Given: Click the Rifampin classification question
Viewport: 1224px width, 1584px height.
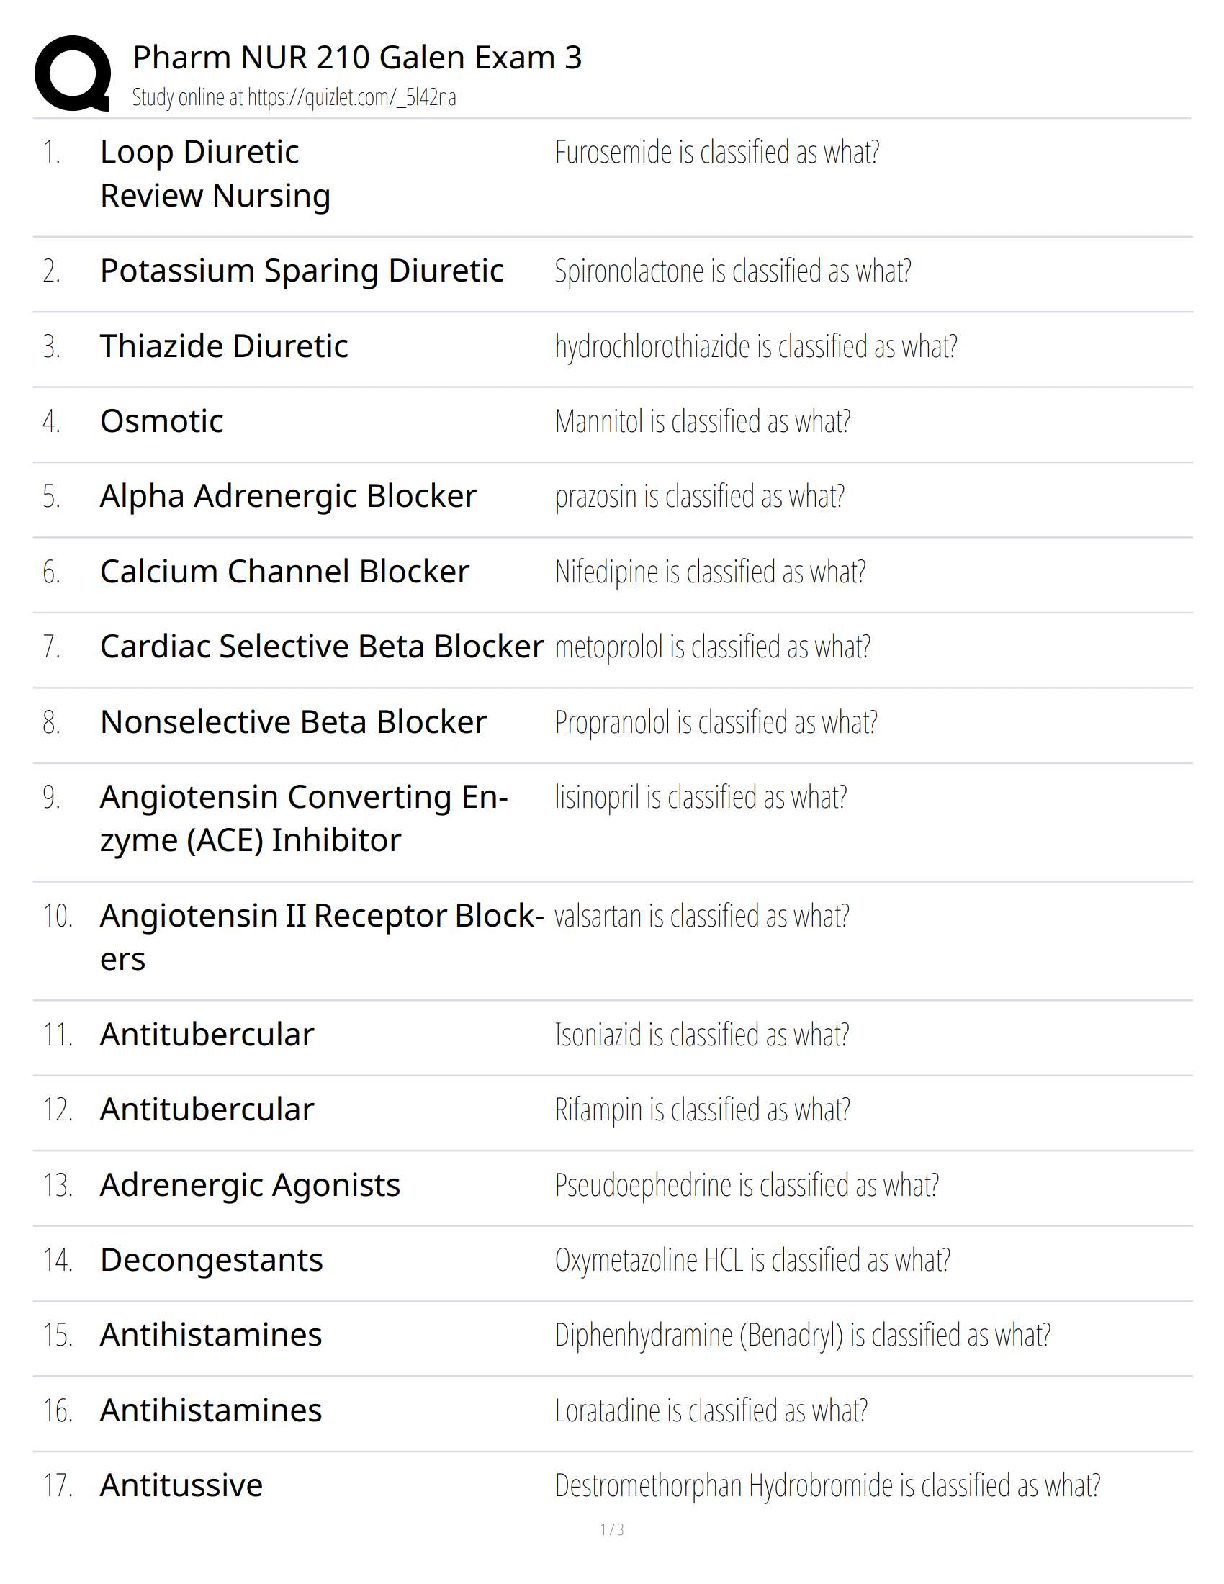Looking at the screenshot, I should coord(703,1109).
